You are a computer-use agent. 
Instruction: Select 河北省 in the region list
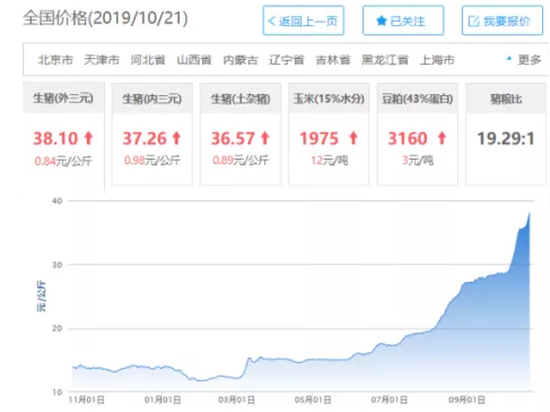pos(148,60)
